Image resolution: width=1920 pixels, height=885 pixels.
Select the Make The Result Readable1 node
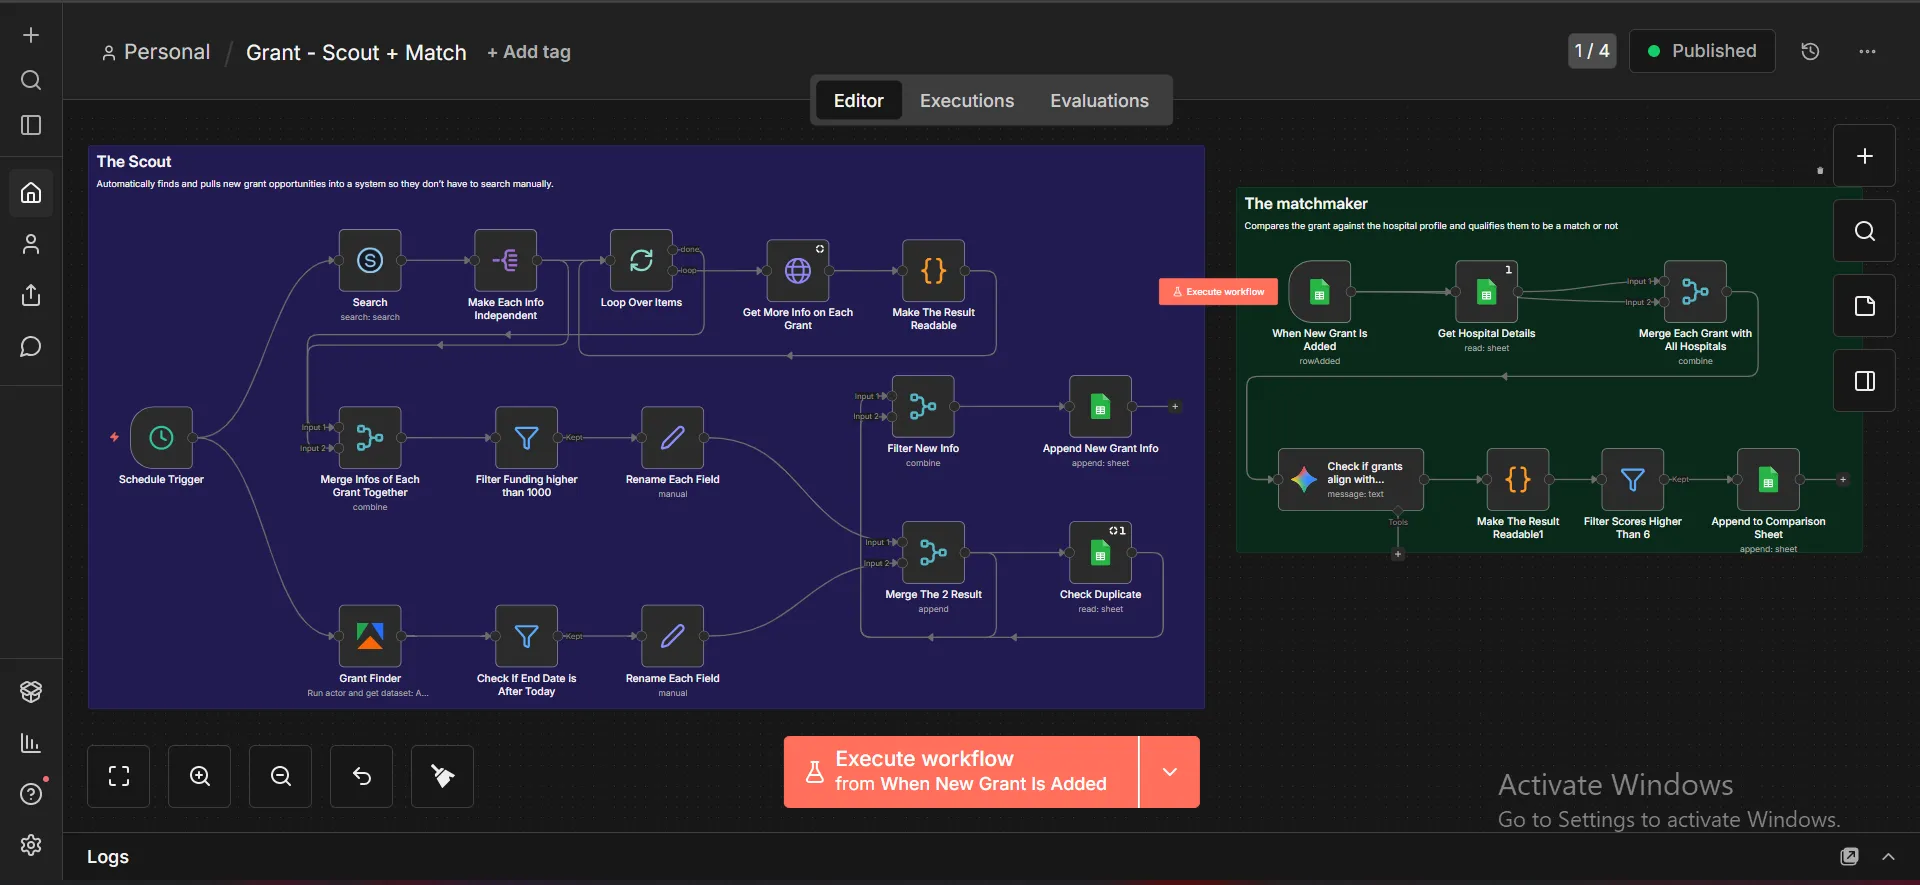(x=1518, y=480)
